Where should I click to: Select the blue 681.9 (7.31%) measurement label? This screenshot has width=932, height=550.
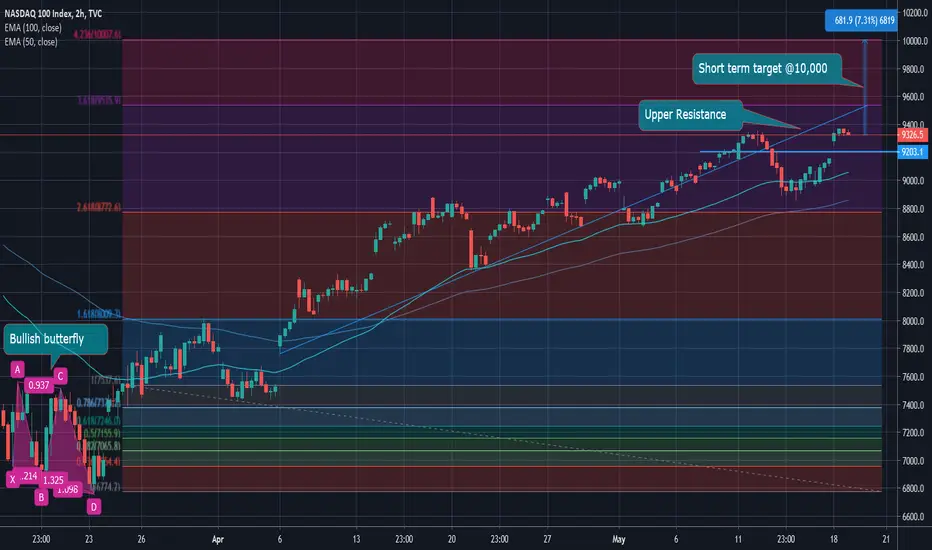point(861,21)
